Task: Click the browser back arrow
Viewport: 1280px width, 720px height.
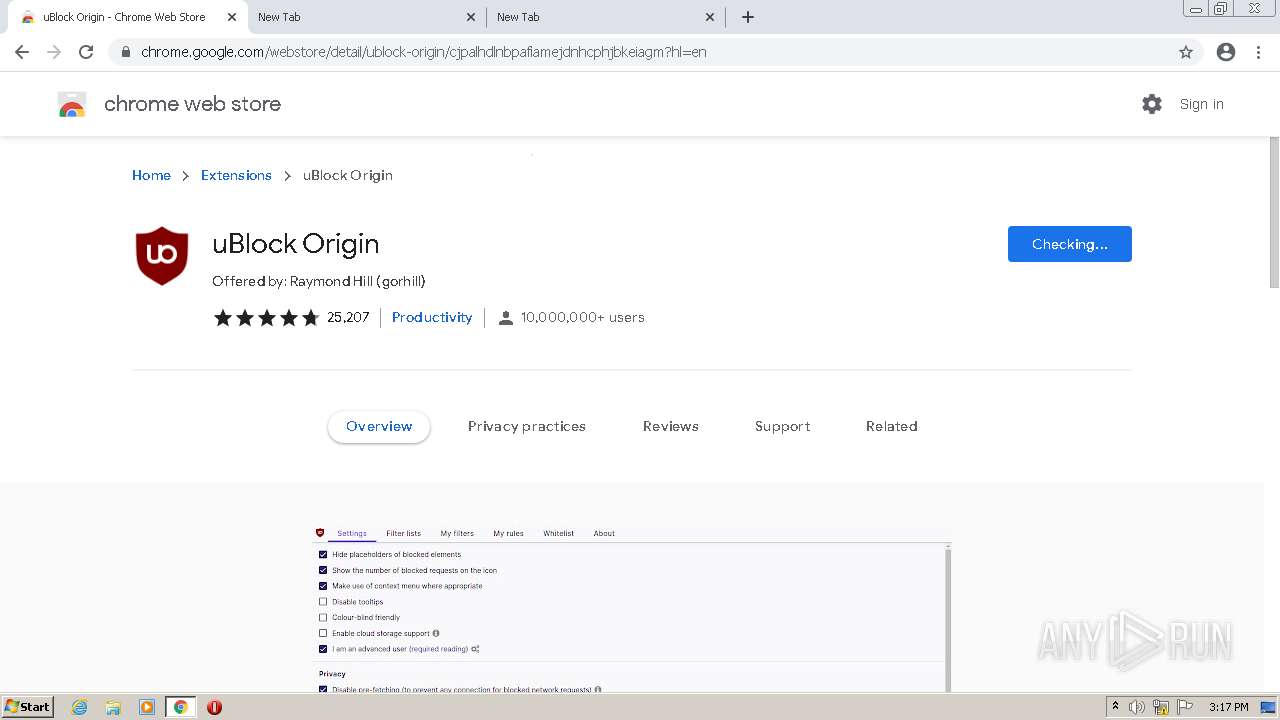Action: click(22, 52)
